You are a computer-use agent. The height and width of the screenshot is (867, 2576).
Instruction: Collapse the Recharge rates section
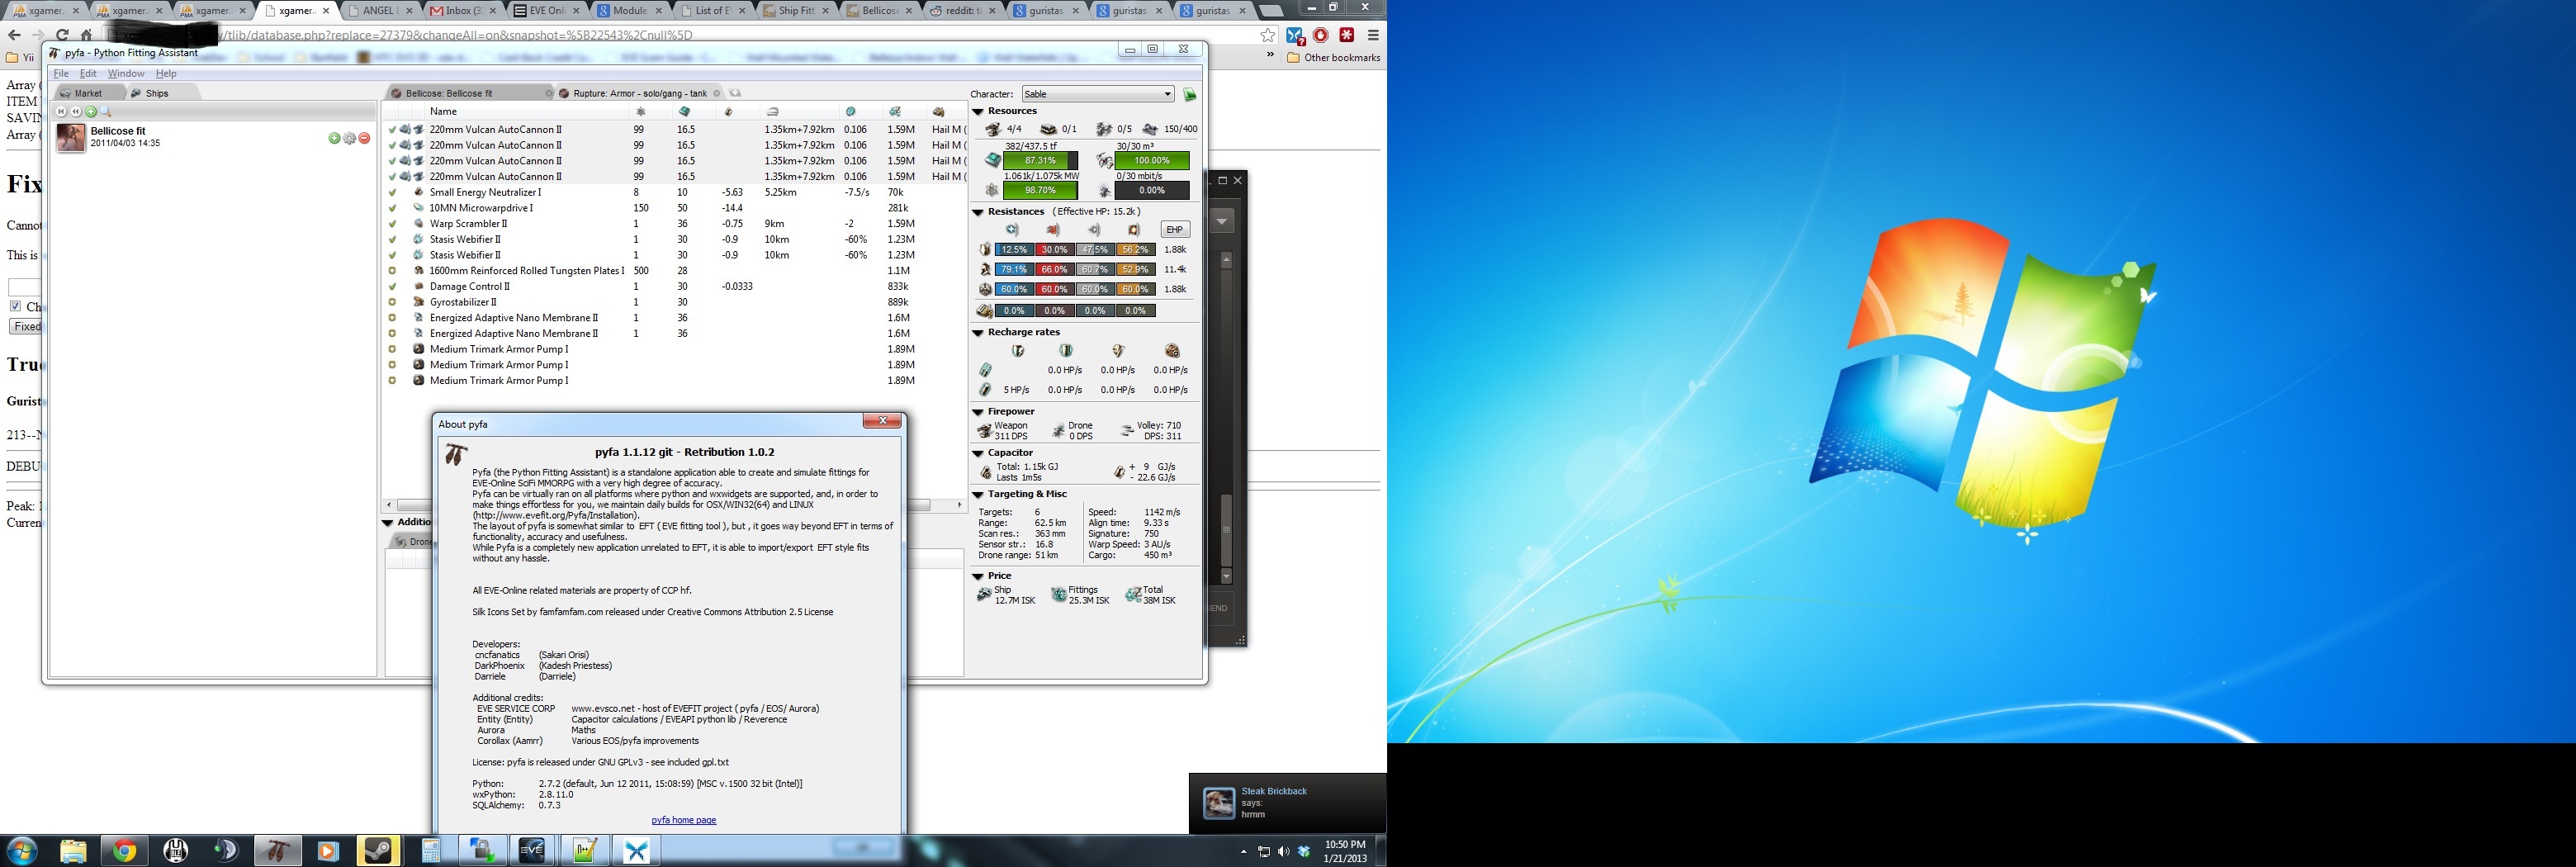pyautogui.click(x=978, y=333)
